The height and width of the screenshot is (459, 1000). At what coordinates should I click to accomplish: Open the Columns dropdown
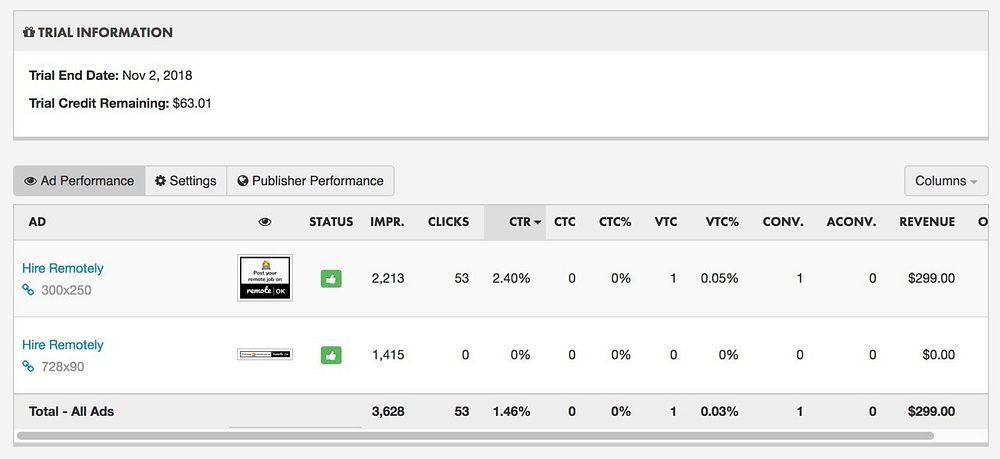point(945,181)
